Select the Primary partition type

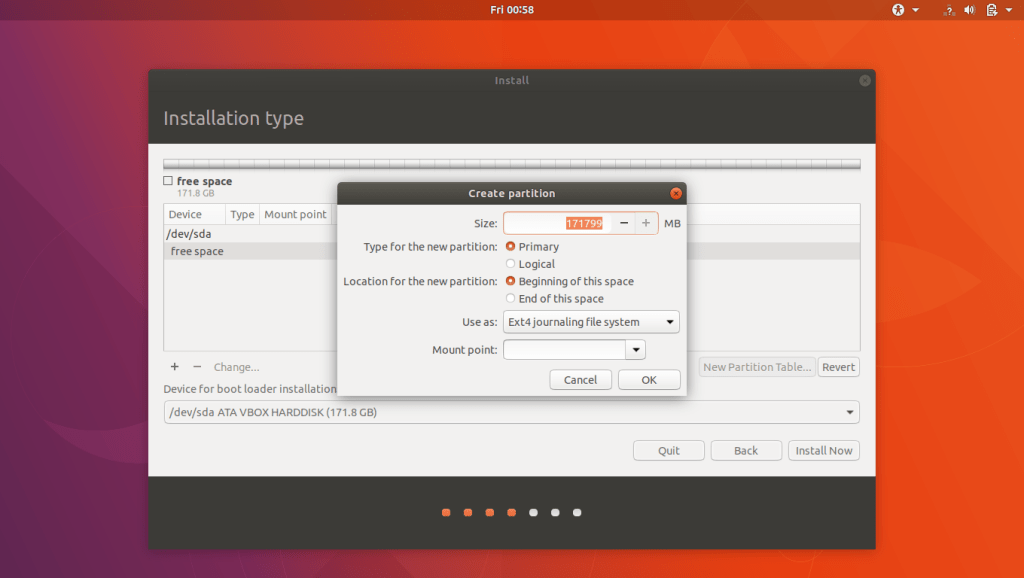511,246
